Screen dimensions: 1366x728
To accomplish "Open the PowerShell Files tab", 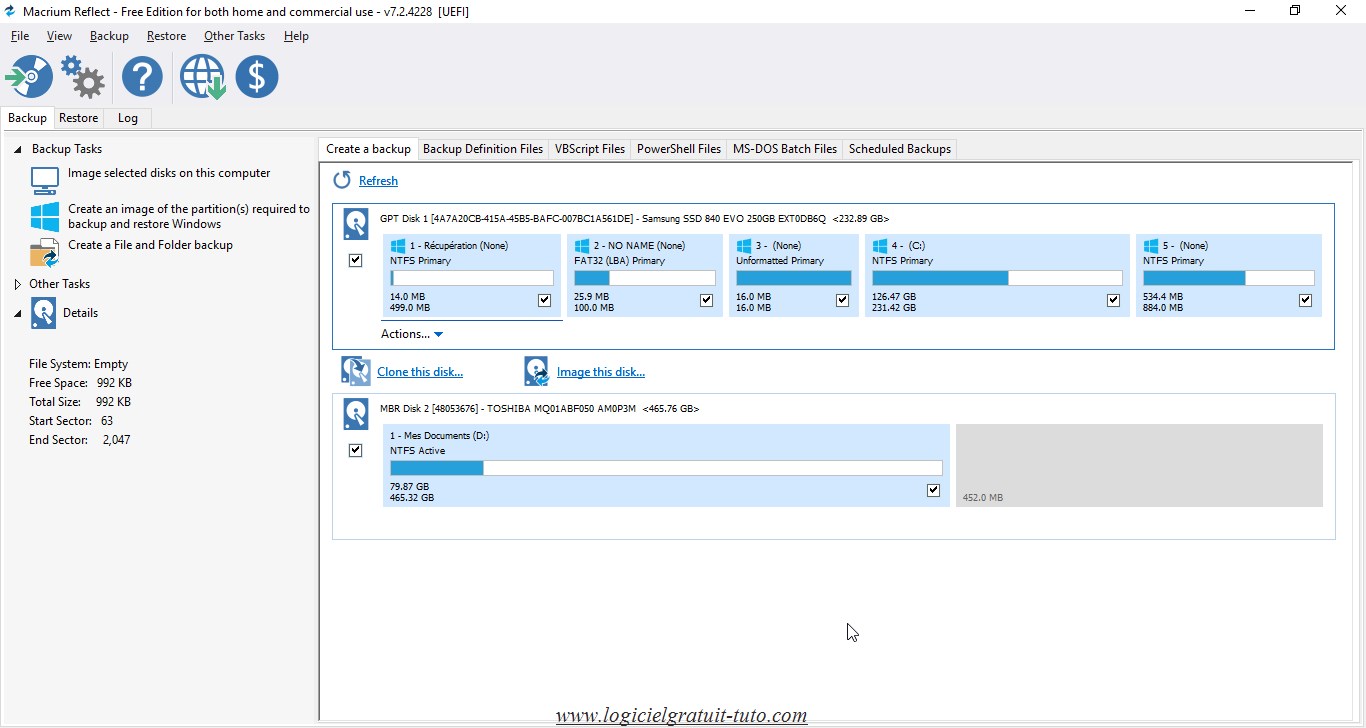I will pos(679,149).
